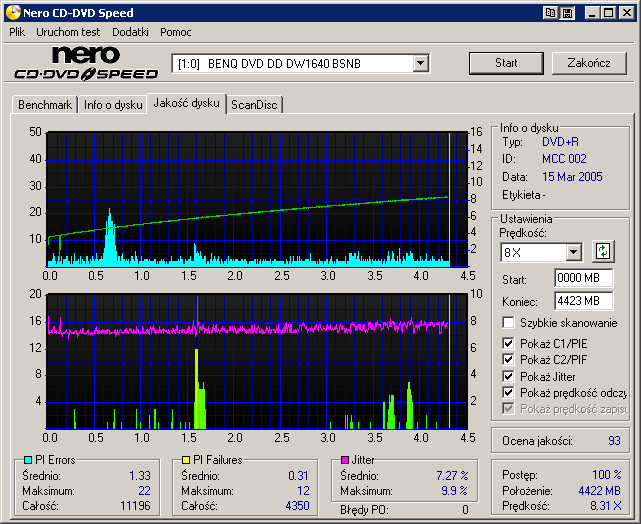Click the Prędkość 8.31 X value
Image resolution: width=641 pixels, height=524 pixels.
[x=605, y=506]
